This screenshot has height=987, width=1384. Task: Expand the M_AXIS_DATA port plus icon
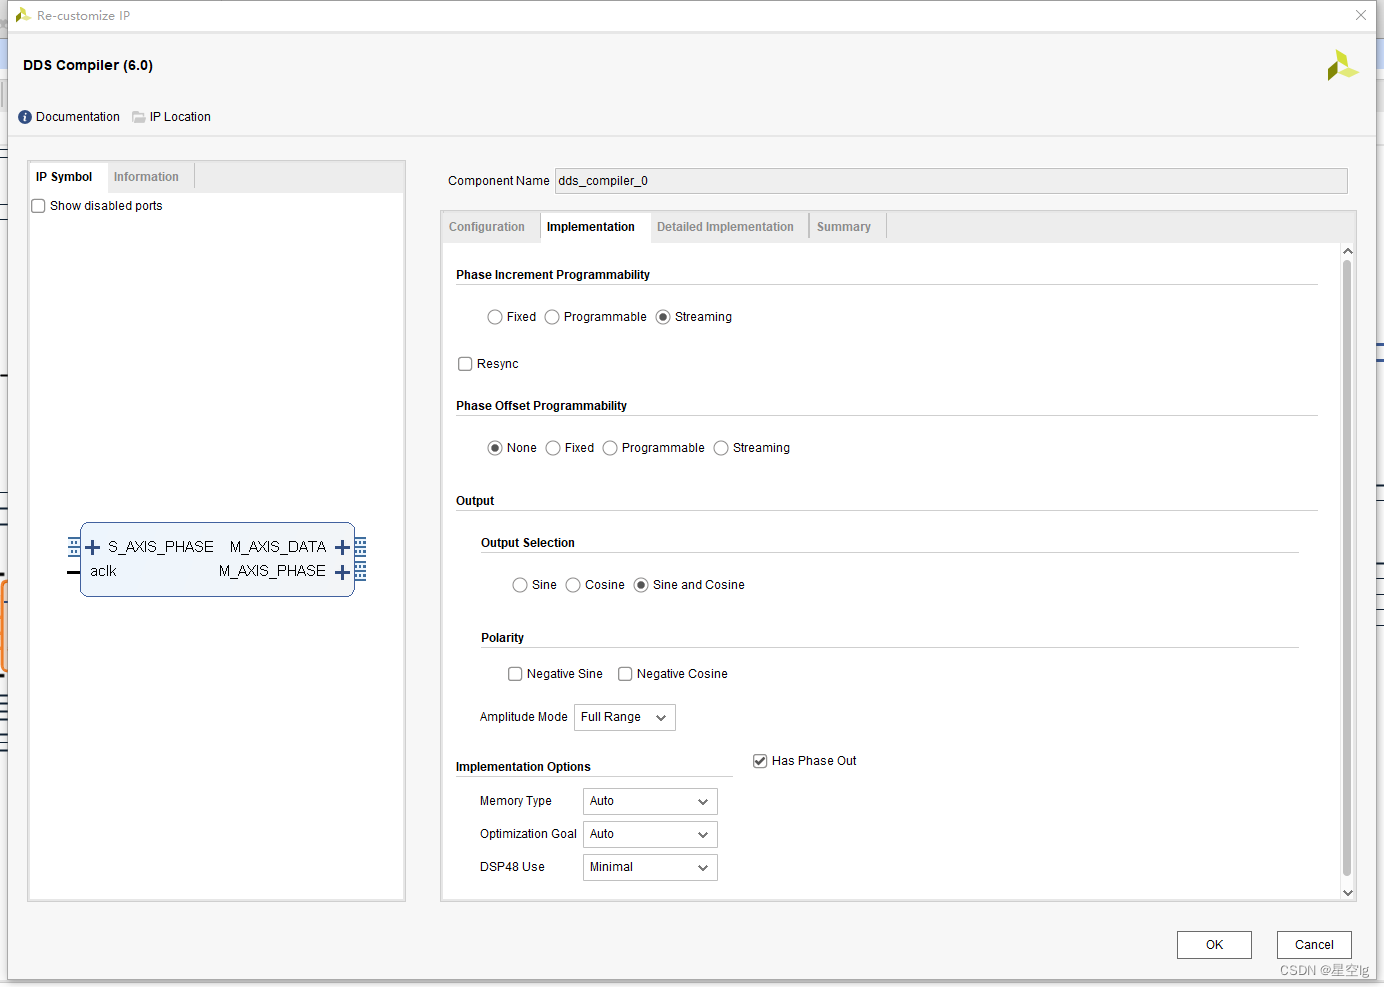pyautogui.click(x=342, y=547)
